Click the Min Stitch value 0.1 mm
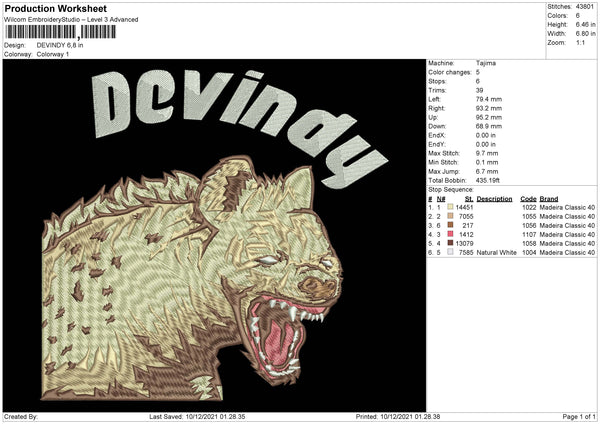The image size is (600, 424). click(x=487, y=162)
